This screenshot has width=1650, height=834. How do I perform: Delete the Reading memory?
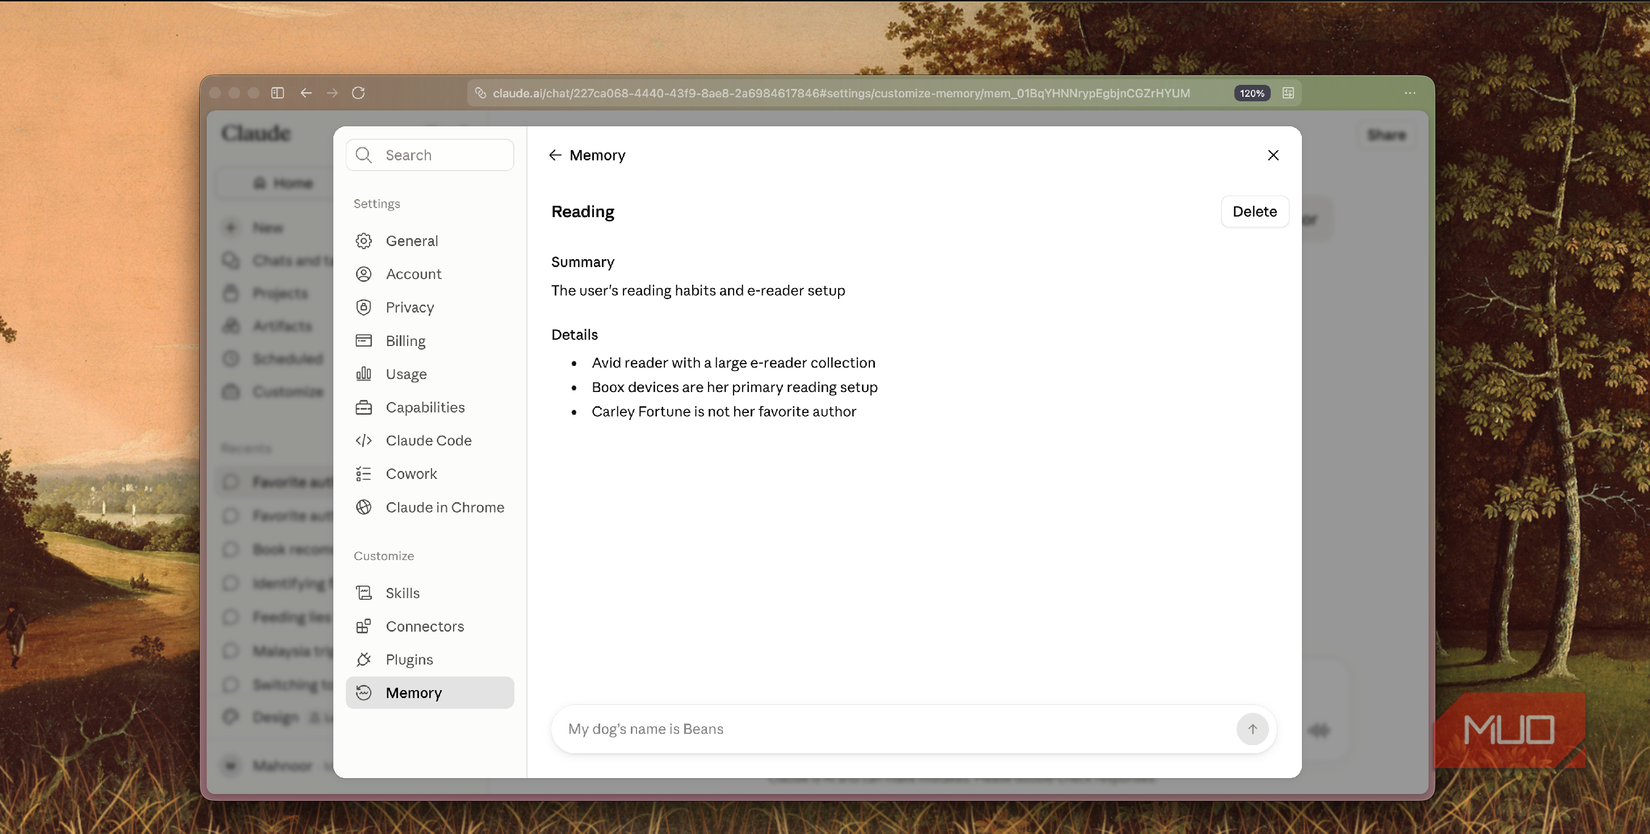click(x=1255, y=212)
